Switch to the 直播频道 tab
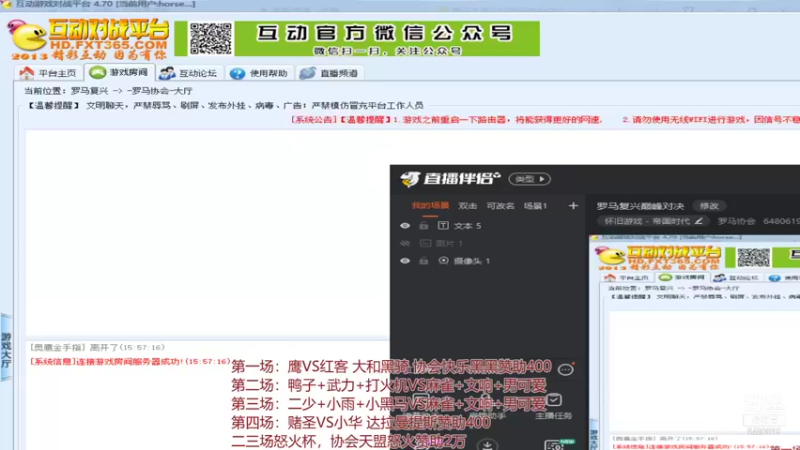This screenshot has height=450, width=800. (x=329, y=73)
